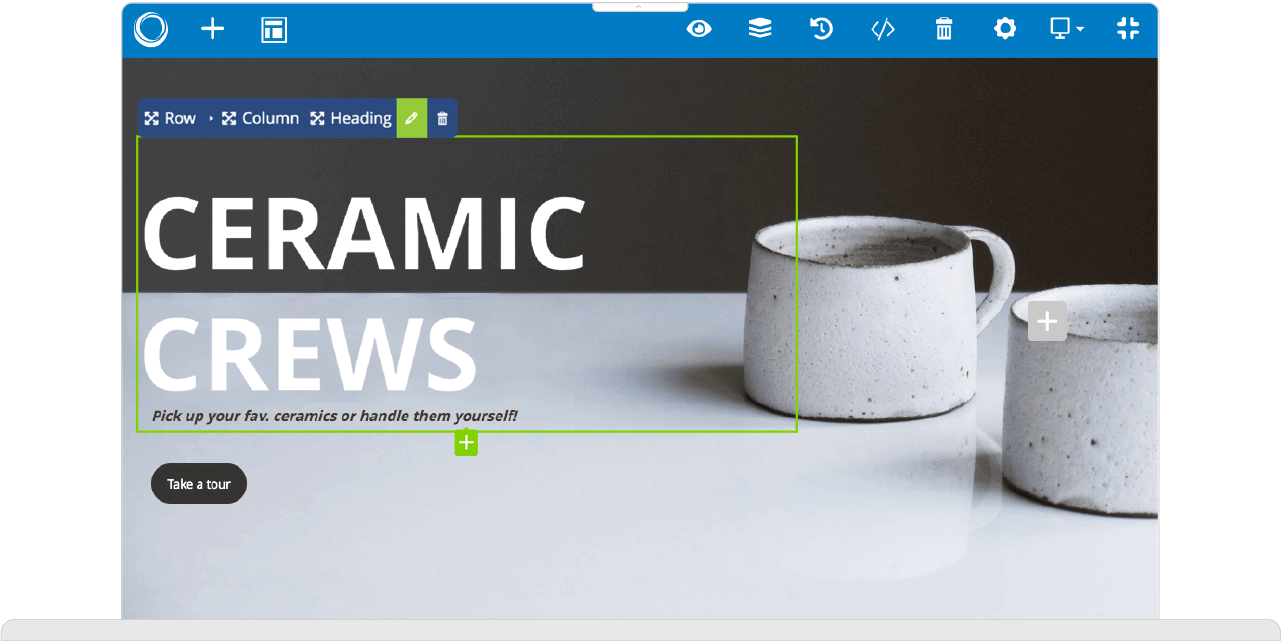Click the CERAMIC heading word

[x=364, y=233]
